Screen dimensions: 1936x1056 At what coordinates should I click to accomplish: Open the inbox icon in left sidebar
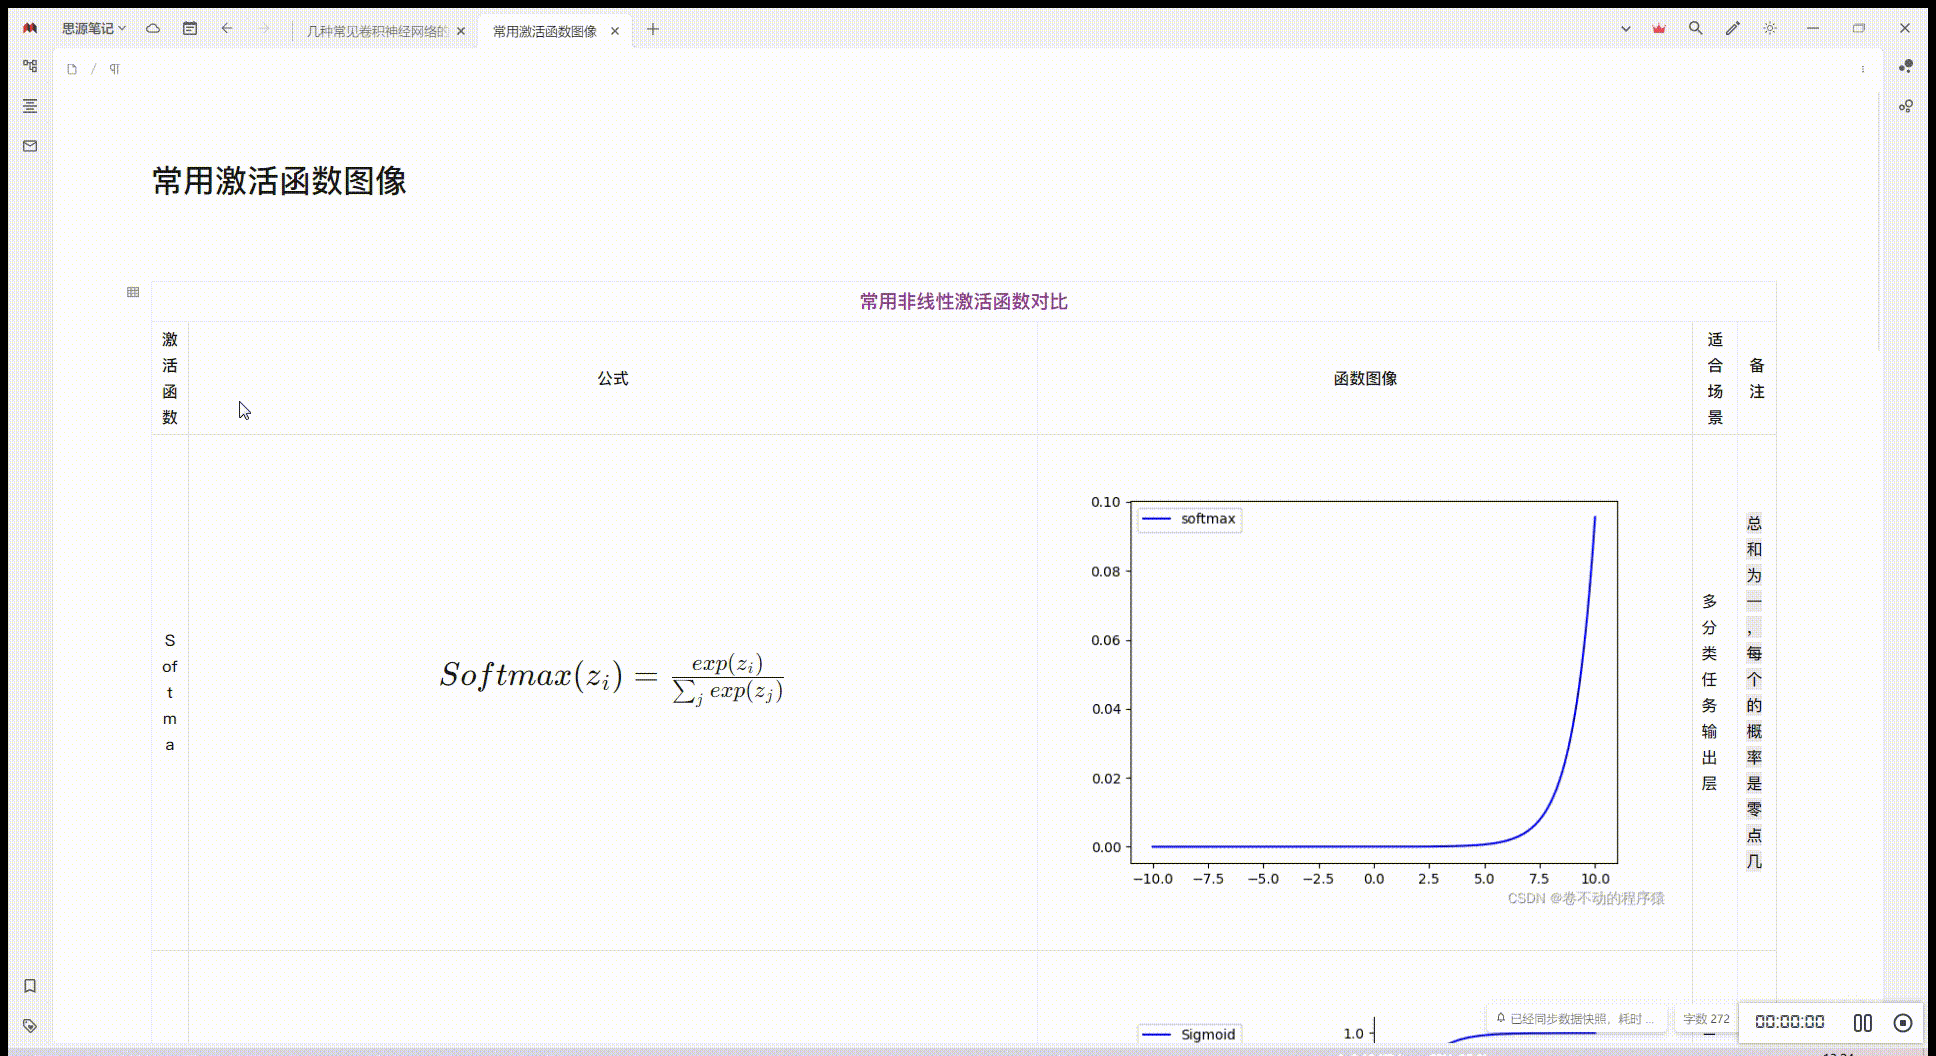[29, 145]
